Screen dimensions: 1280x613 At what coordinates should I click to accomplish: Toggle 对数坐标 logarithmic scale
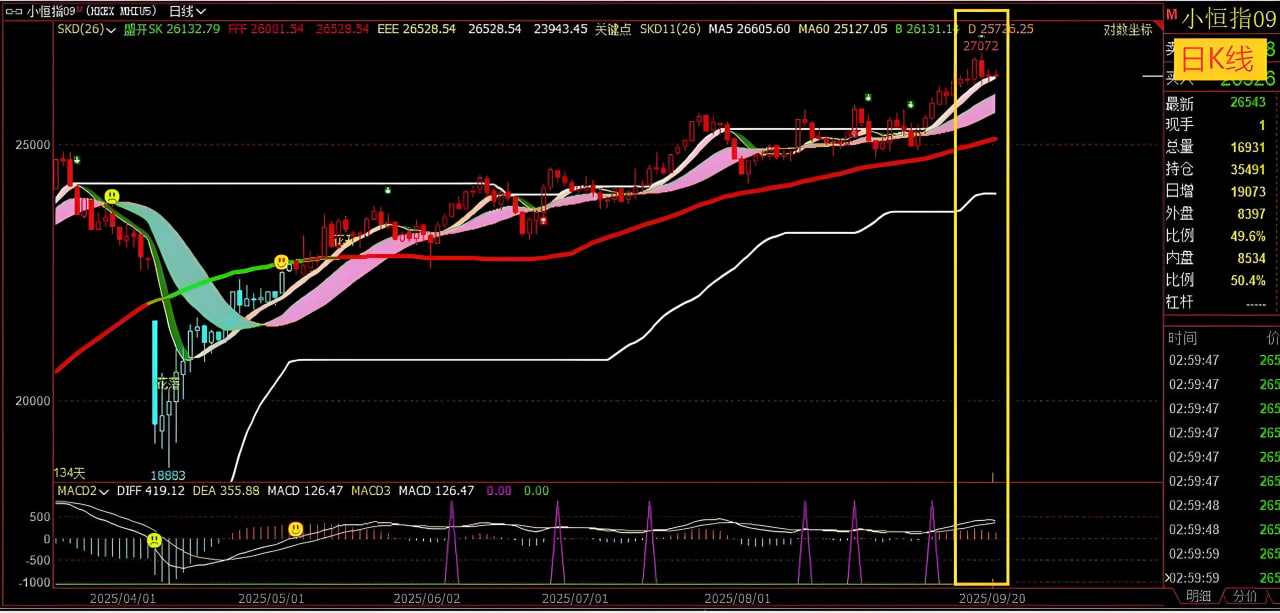click(1127, 29)
